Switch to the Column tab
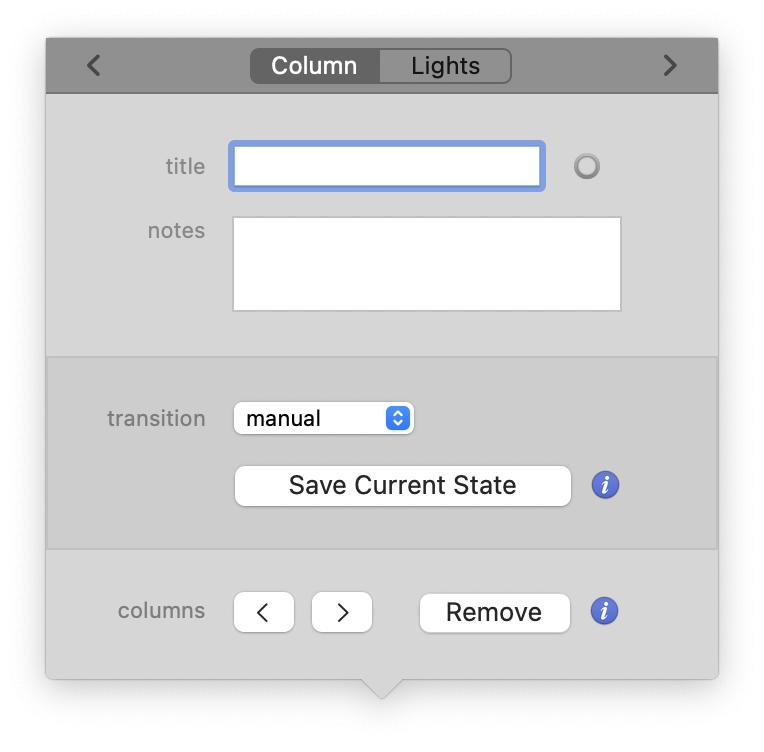 point(314,66)
